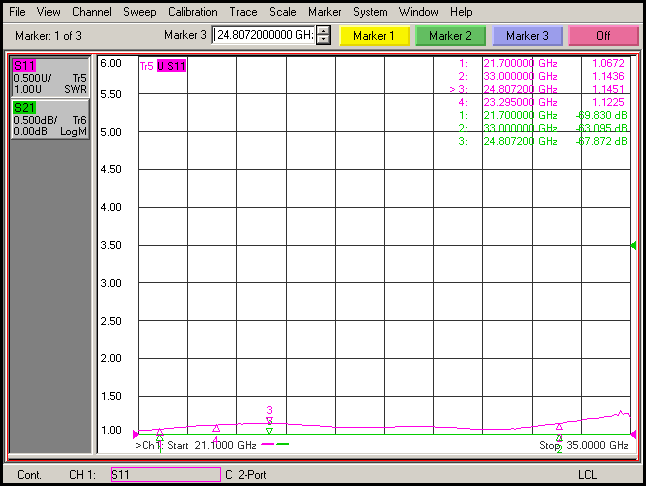Click the Marker 3 frequency input field
The width and height of the screenshot is (646, 486).
[263, 36]
